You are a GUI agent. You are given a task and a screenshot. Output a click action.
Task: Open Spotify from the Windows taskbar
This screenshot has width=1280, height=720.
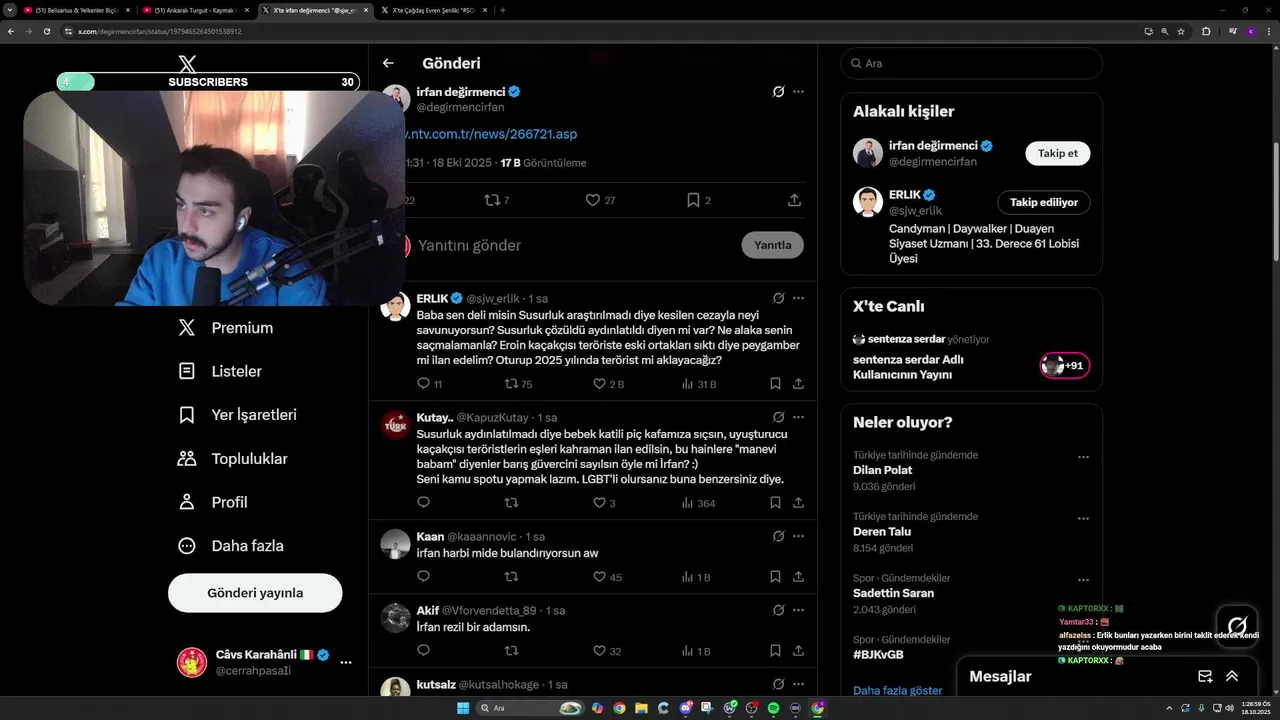pos(773,708)
